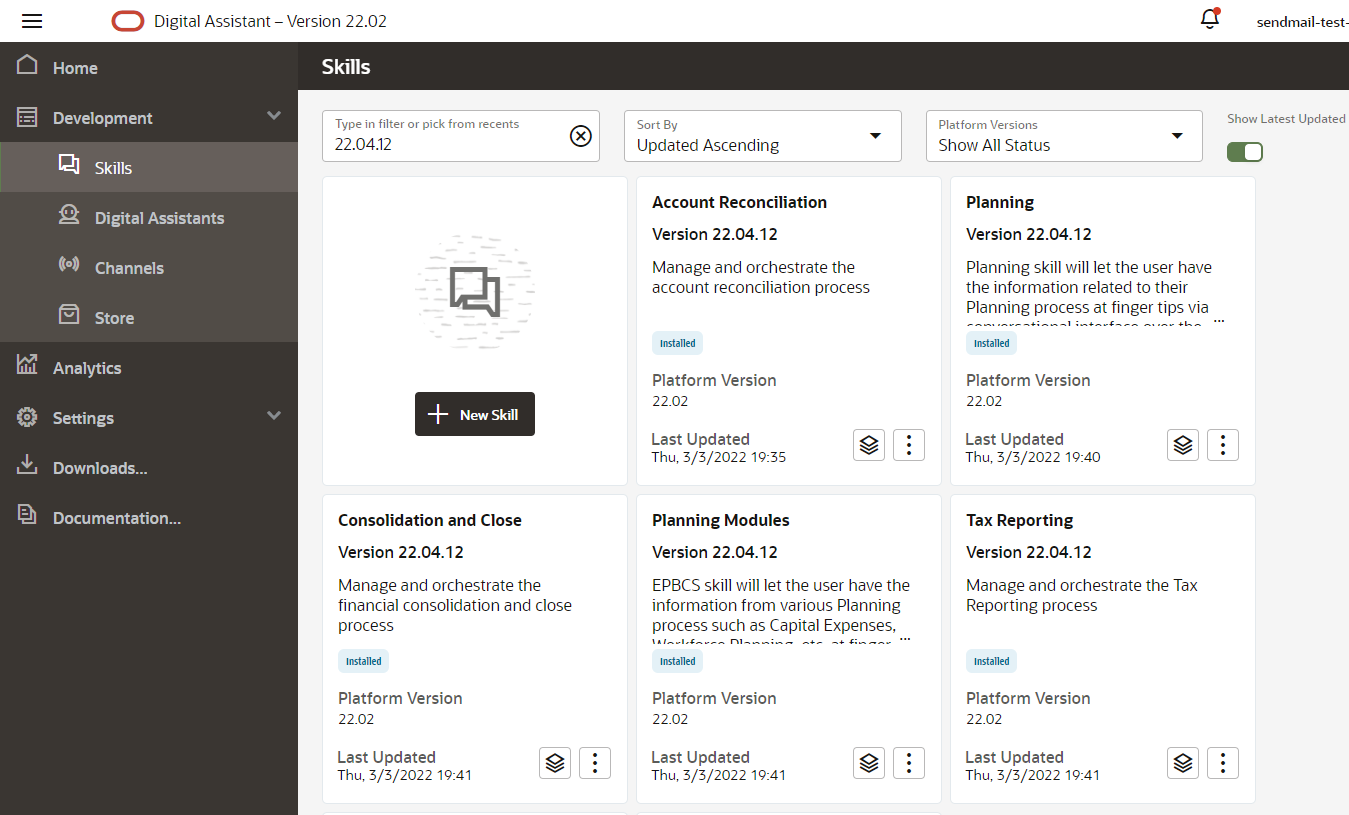Click the New Skill button
Viewport: 1349px width, 815px height.
coord(475,414)
